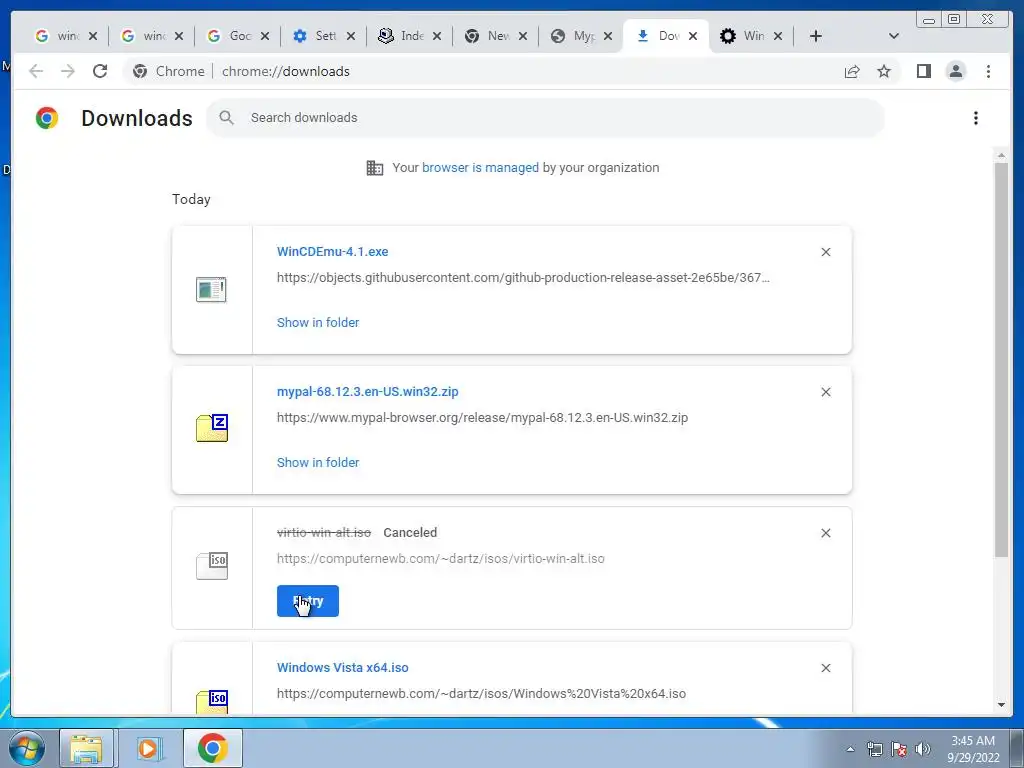Viewport: 1024px width, 768px height.
Task: Click the virtio-win-alt iso file icon
Action: point(212,566)
